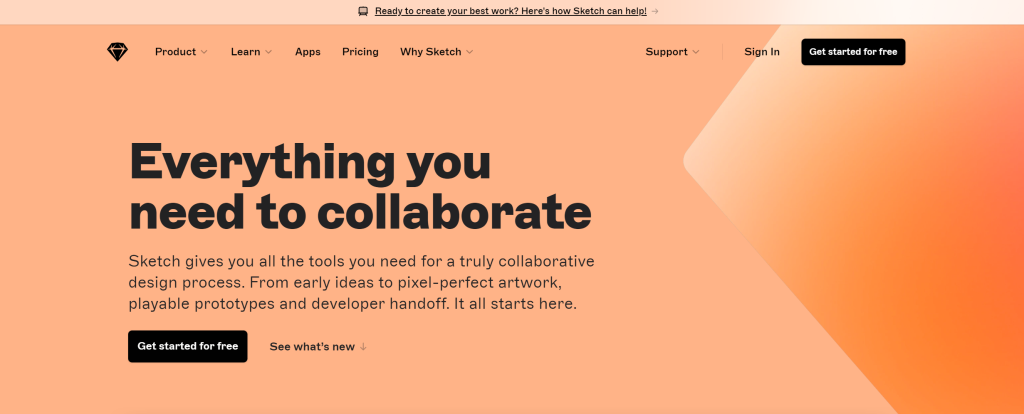Click hero Get started for free button
Image resolution: width=1024 pixels, height=414 pixels.
[187, 346]
